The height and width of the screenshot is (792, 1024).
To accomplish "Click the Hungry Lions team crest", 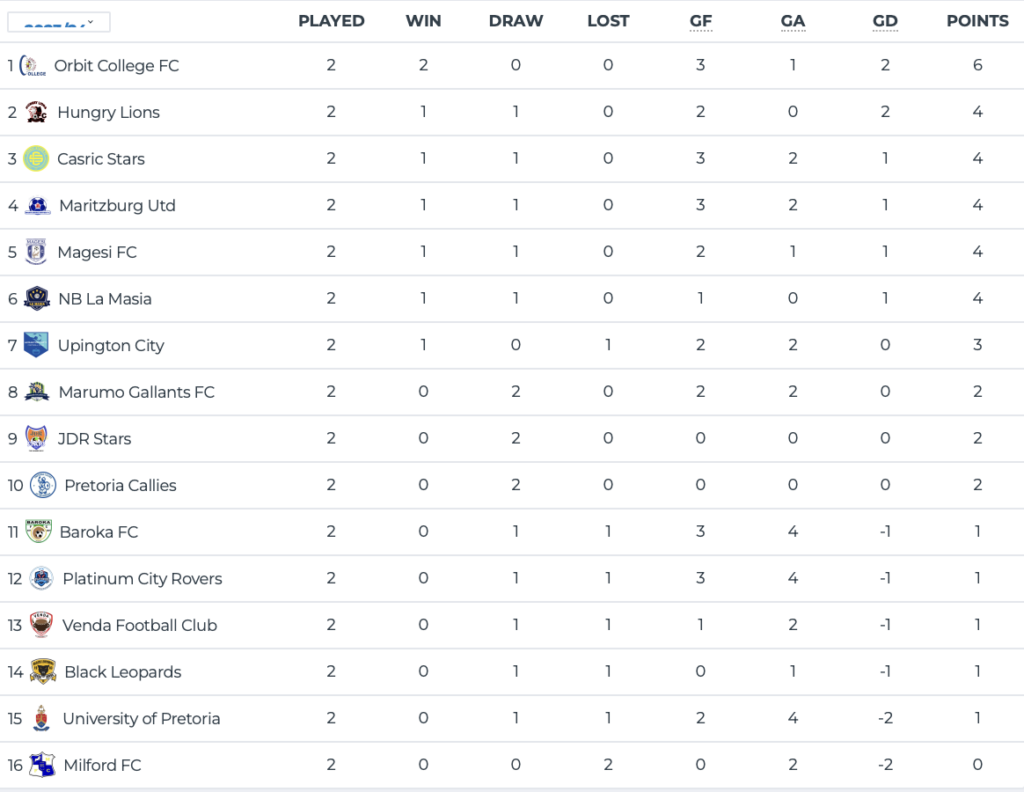I will click(36, 112).
